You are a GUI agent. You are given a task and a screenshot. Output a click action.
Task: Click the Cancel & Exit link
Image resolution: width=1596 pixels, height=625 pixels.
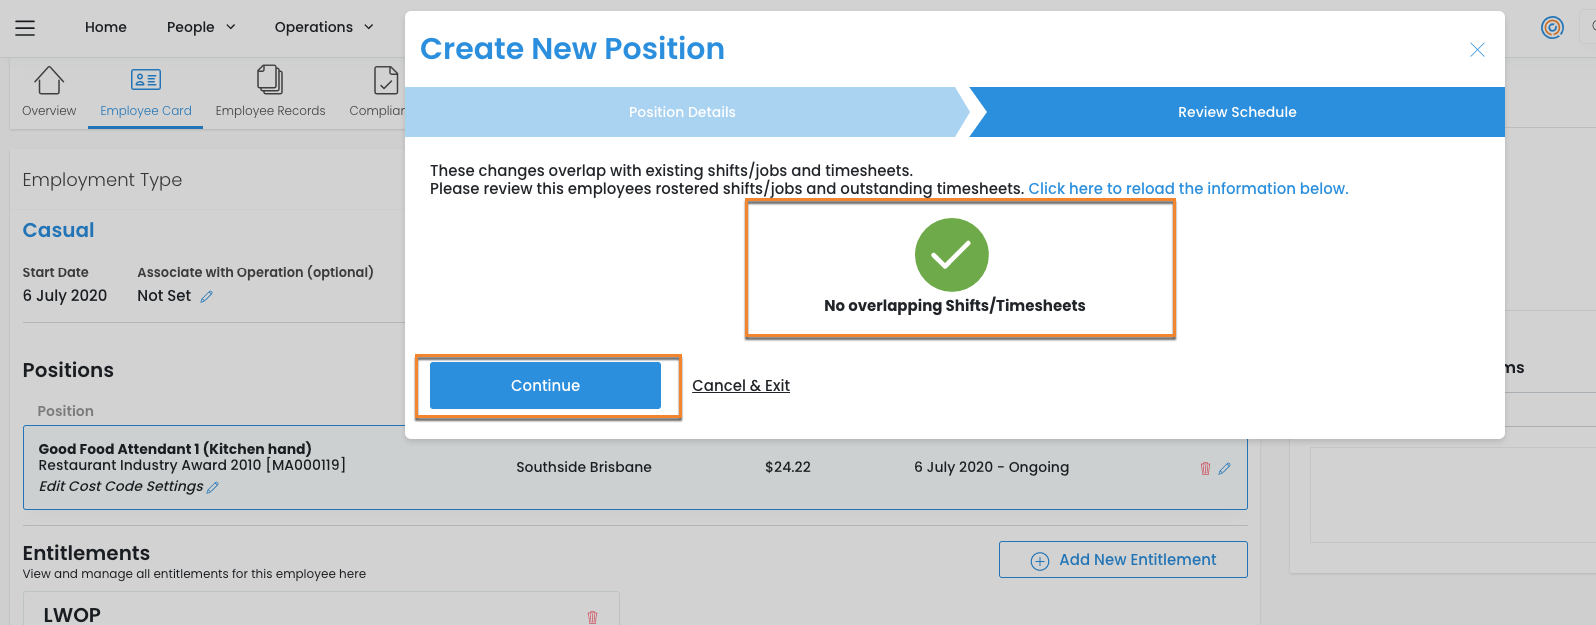pos(741,386)
